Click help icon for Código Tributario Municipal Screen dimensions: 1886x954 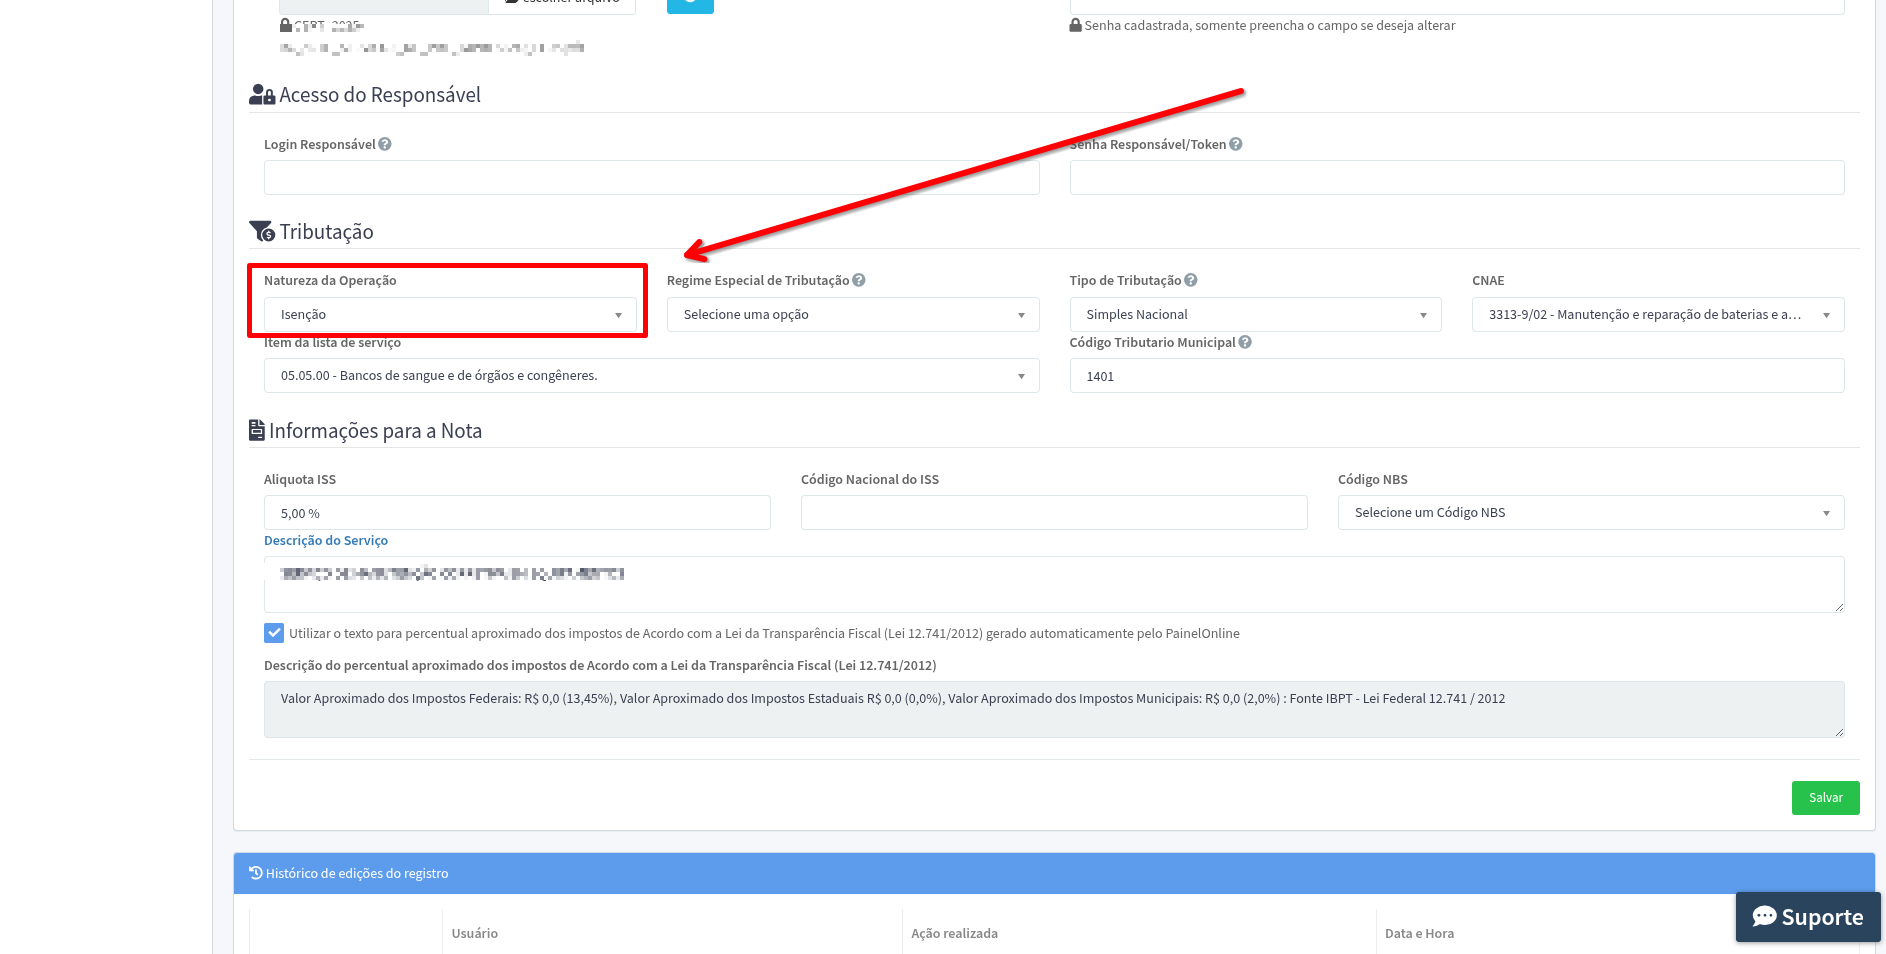tap(1245, 342)
